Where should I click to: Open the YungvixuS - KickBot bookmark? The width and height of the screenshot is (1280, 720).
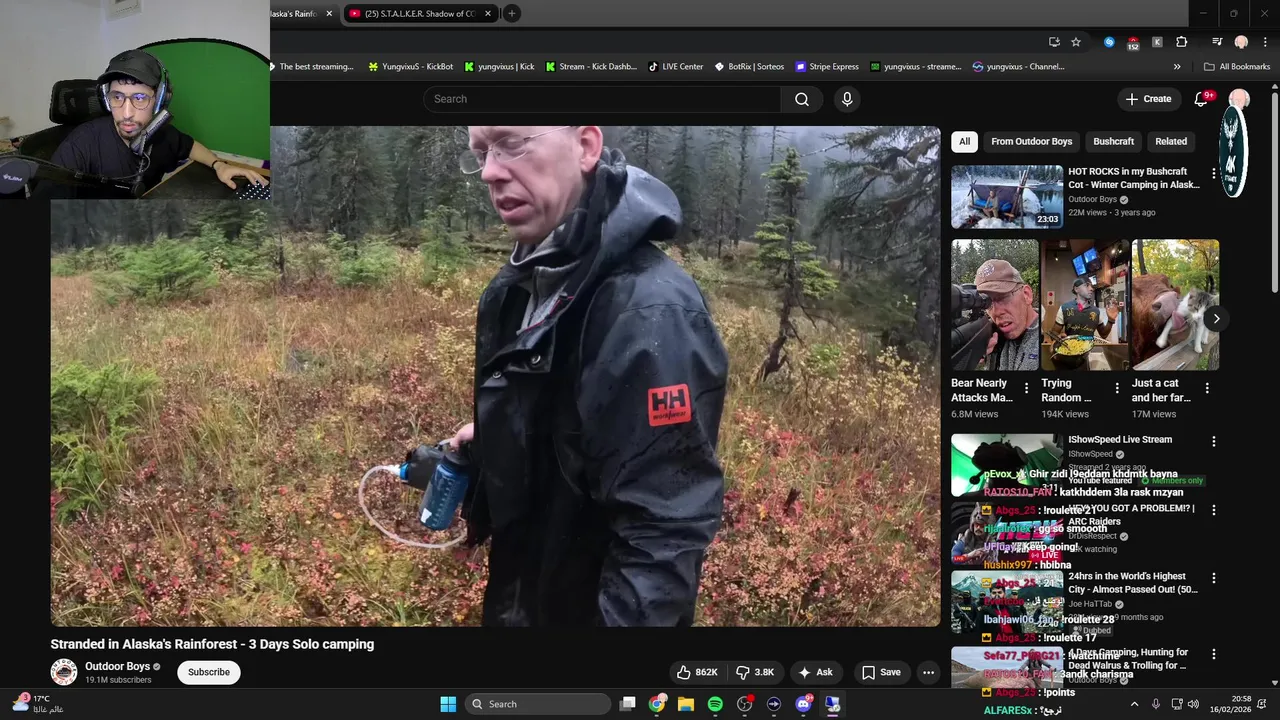[x=411, y=67]
